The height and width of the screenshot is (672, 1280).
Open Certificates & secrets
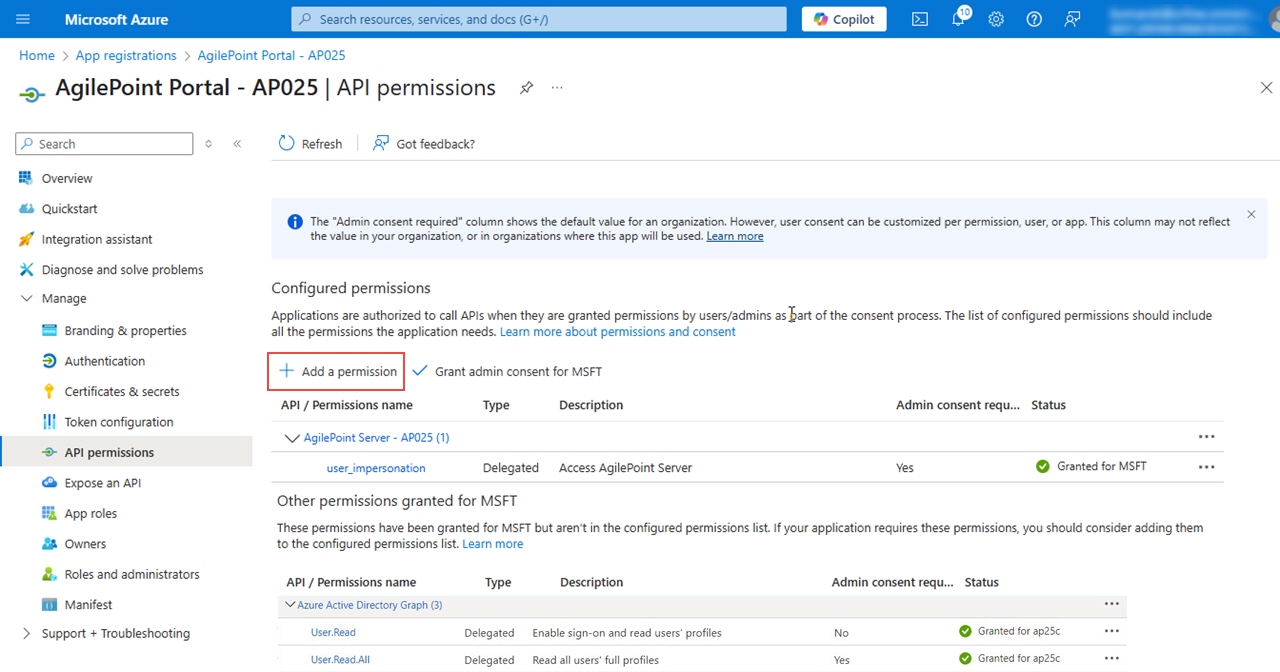point(122,392)
